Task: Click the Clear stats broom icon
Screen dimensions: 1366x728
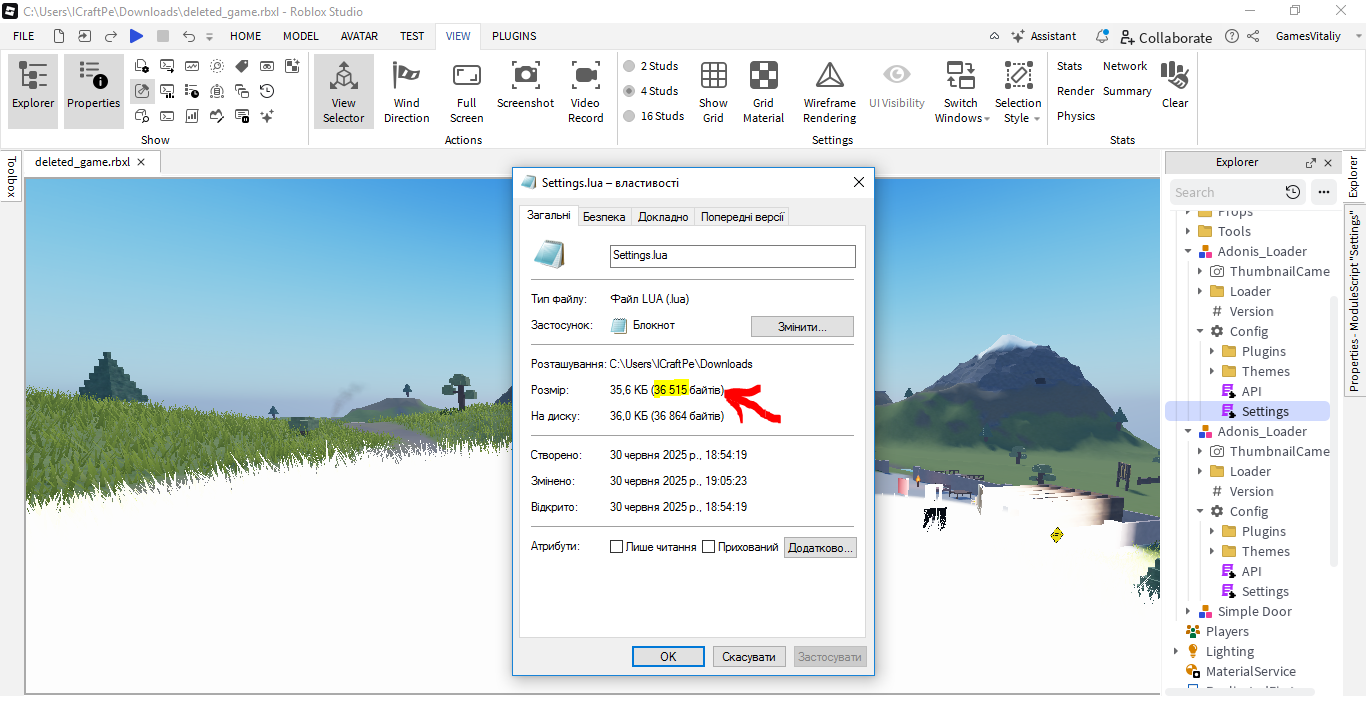Action: [1174, 84]
